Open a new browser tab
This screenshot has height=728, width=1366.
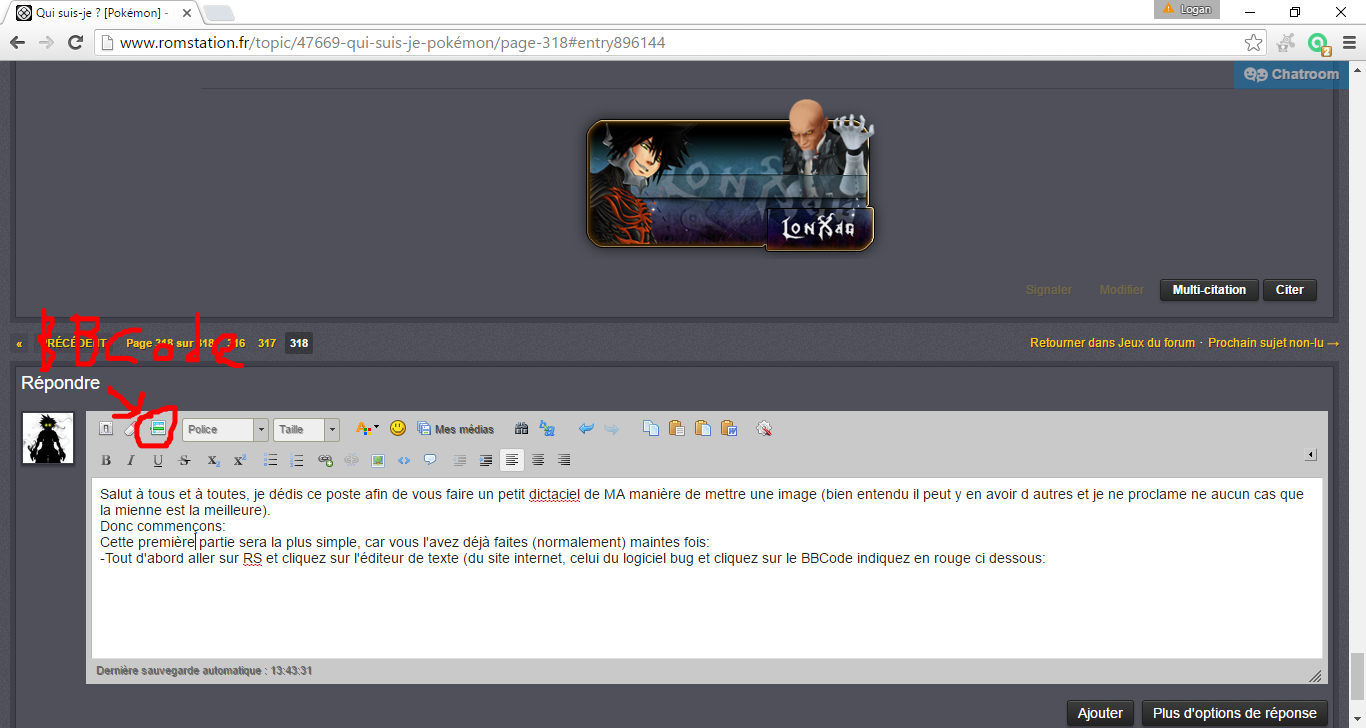[x=219, y=13]
